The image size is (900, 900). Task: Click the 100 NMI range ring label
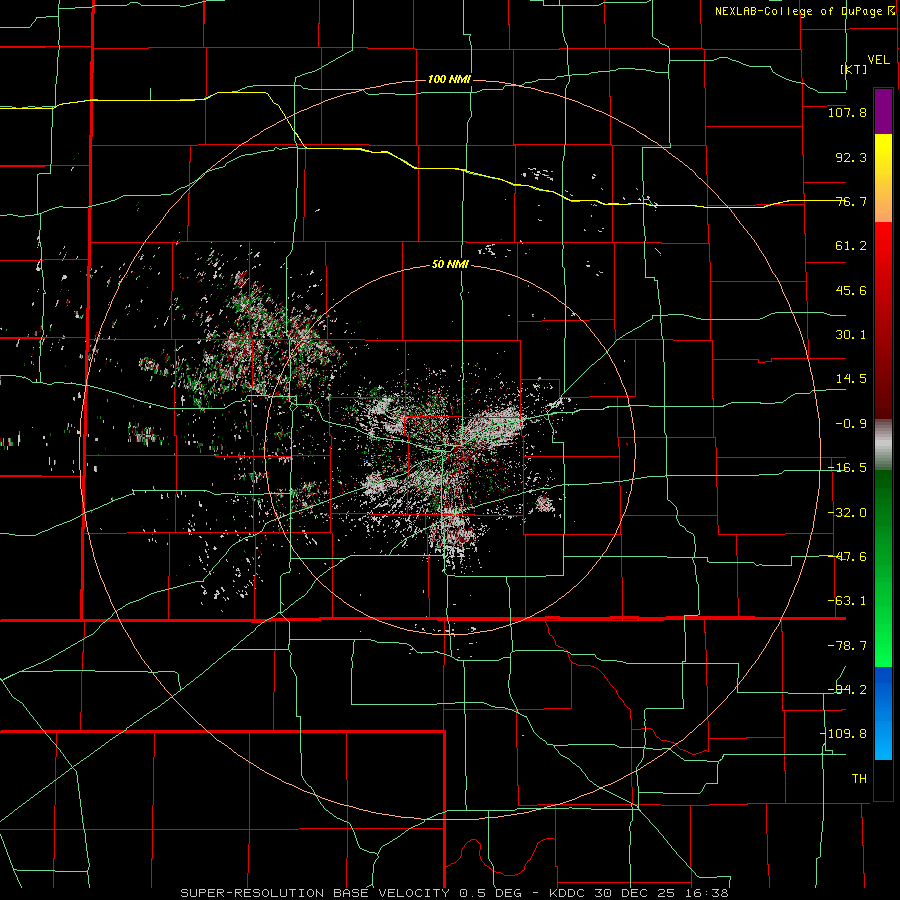click(x=449, y=79)
